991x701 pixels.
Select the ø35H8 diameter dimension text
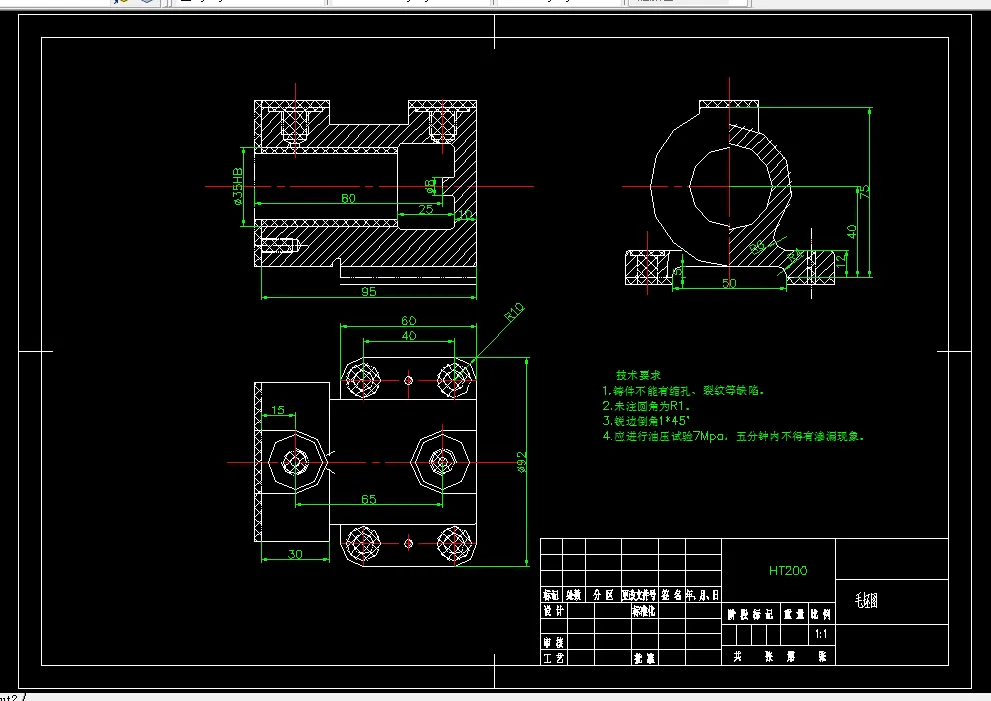238,186
